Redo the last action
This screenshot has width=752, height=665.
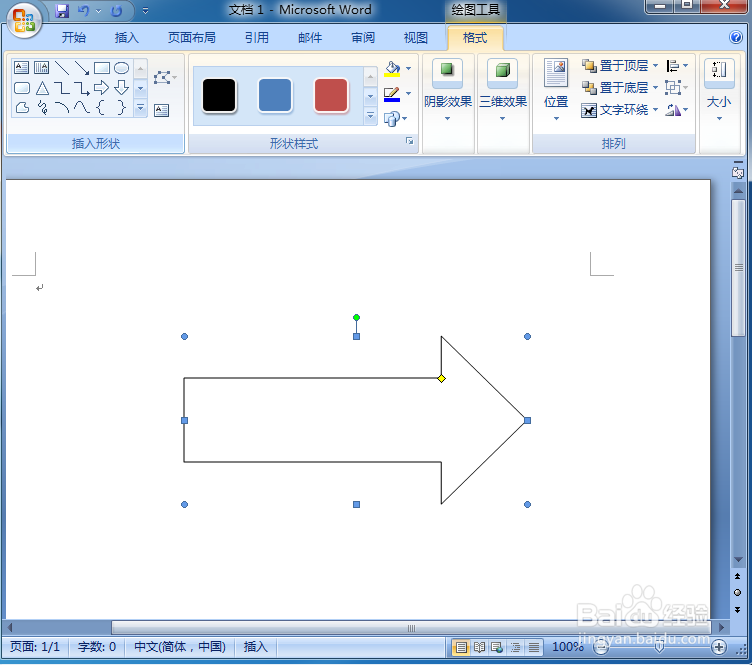[117, 11]
